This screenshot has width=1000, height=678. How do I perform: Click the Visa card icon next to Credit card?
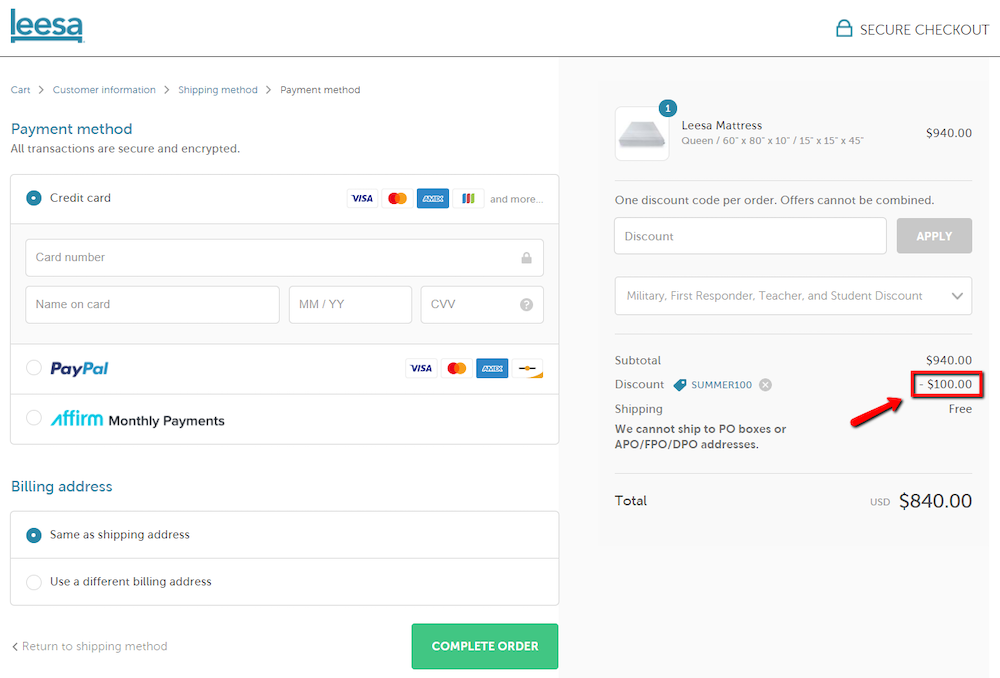tap(362, 198)
